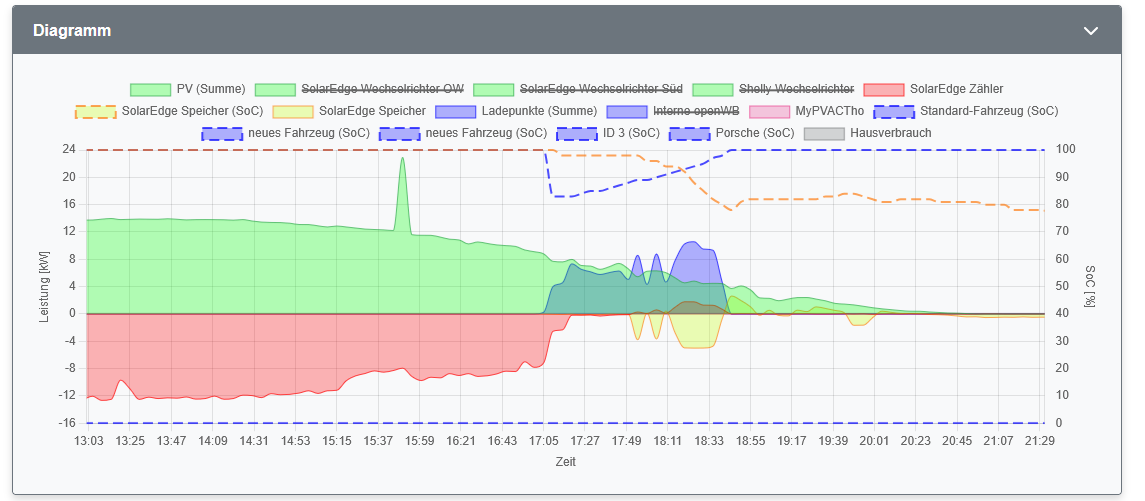1145x501 pixels.
Task: Toggle the Standard-Fahrzeug (SoC) legend entry
Action: point(989,111)
